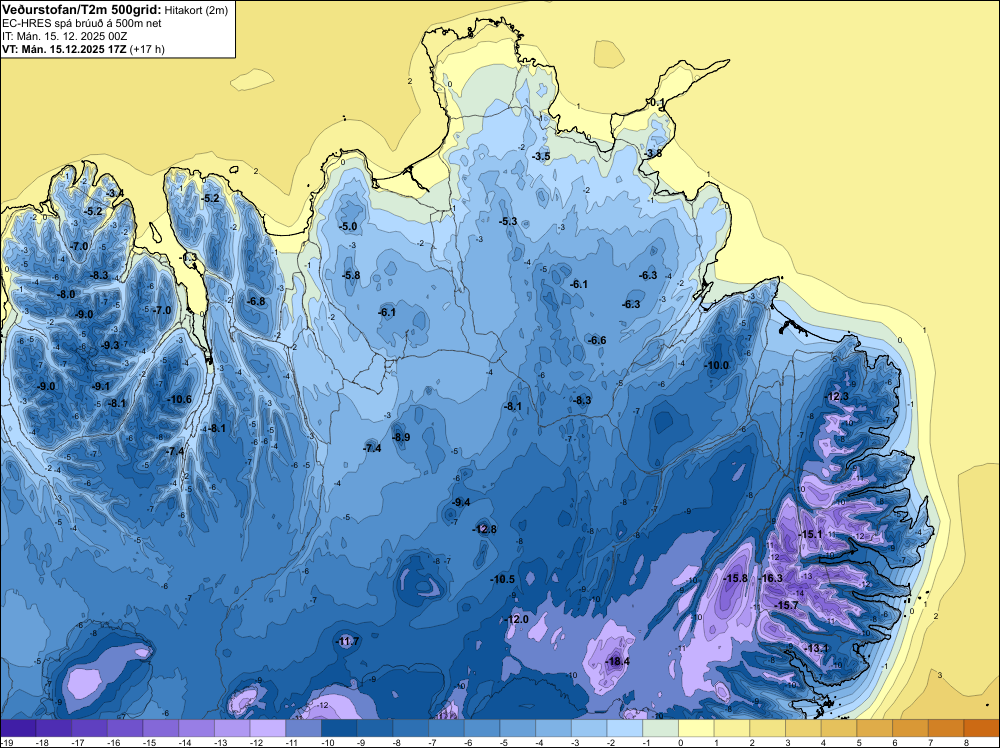The width and height of the screenshot is (1000, 748).
Task: Click the -12.3 temperature label
Action: 837,397
